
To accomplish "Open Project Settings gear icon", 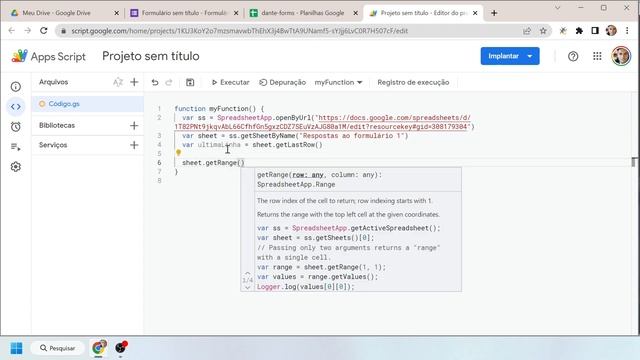I will coord(16,167).
